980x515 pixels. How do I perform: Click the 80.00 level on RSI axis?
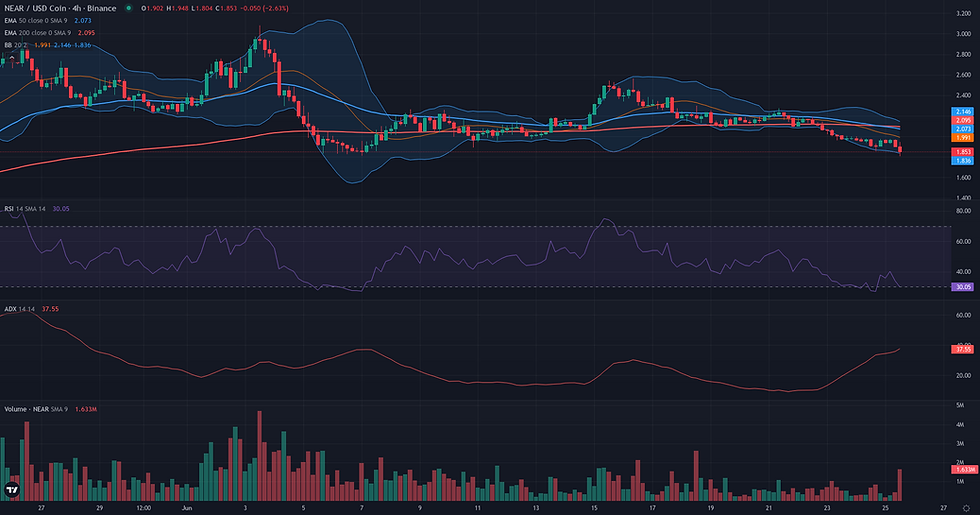pyautogui.click(x=963, y=211)
